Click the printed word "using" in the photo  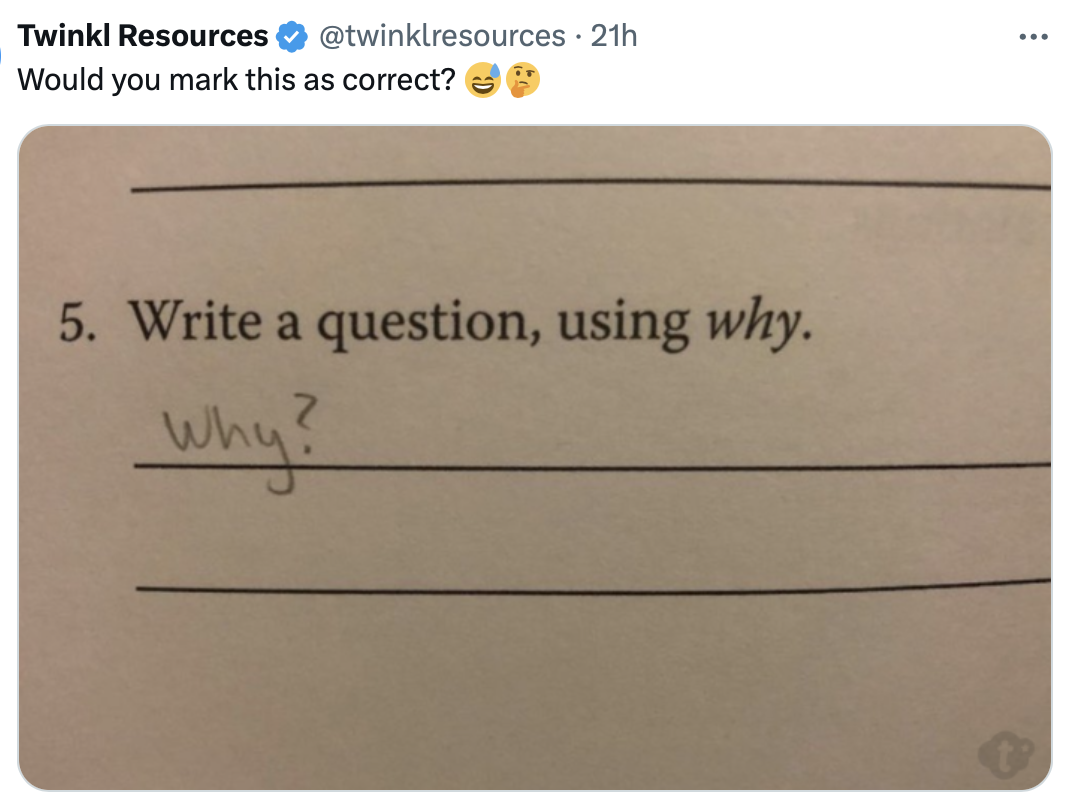pyautogui.click(x=622, y=325)
